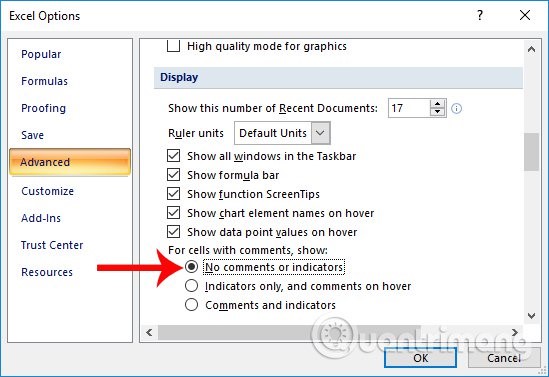
Task: Click horizontal scrollbar left arrow
Action: 149,332
